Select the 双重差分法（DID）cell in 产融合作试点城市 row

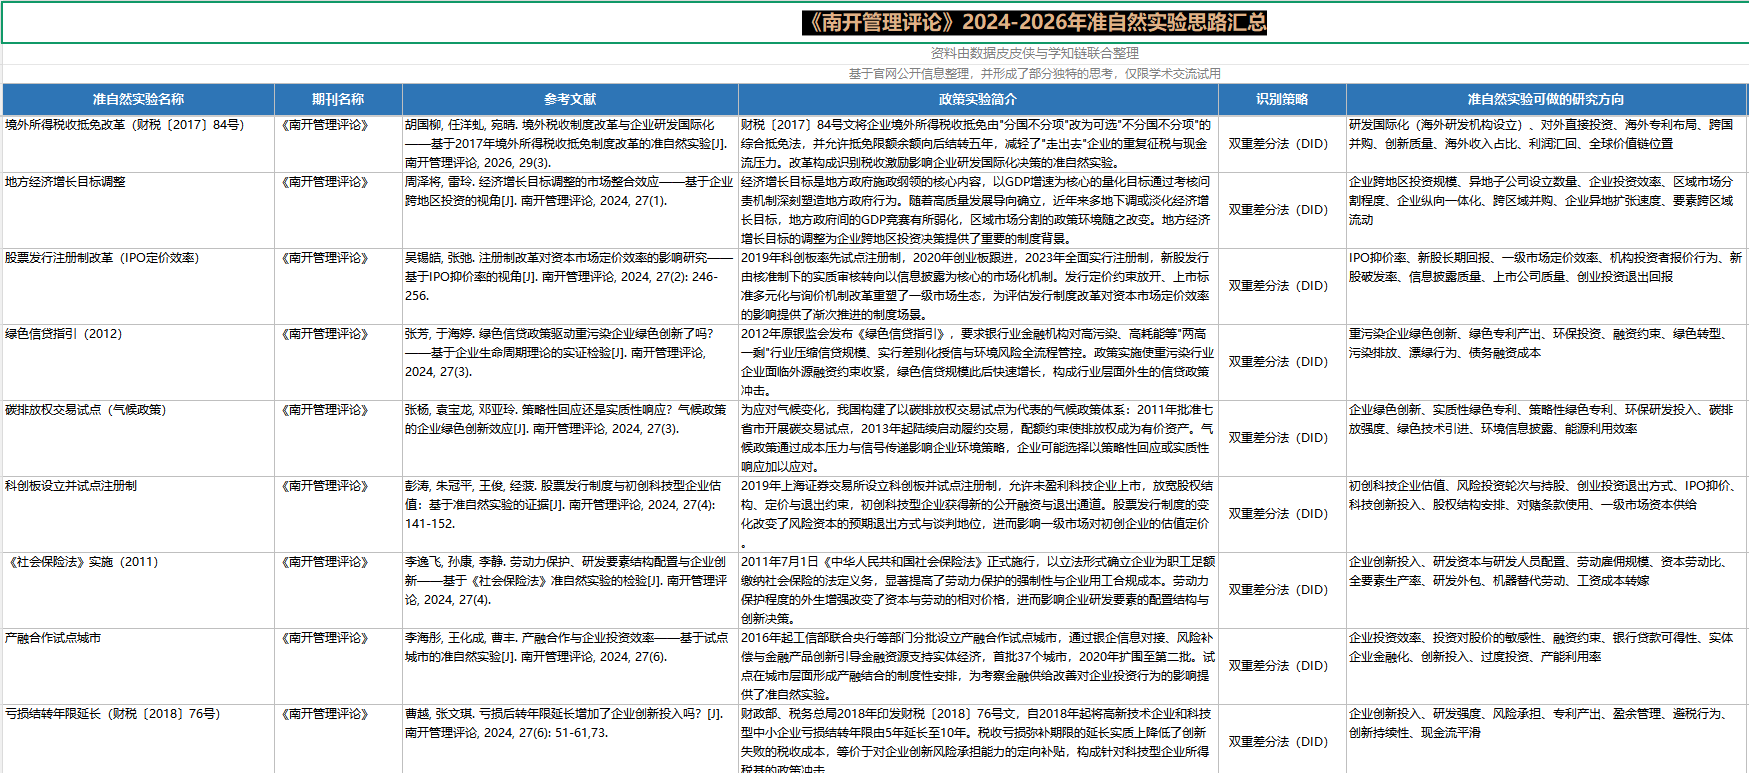(x=1282, y=666)
